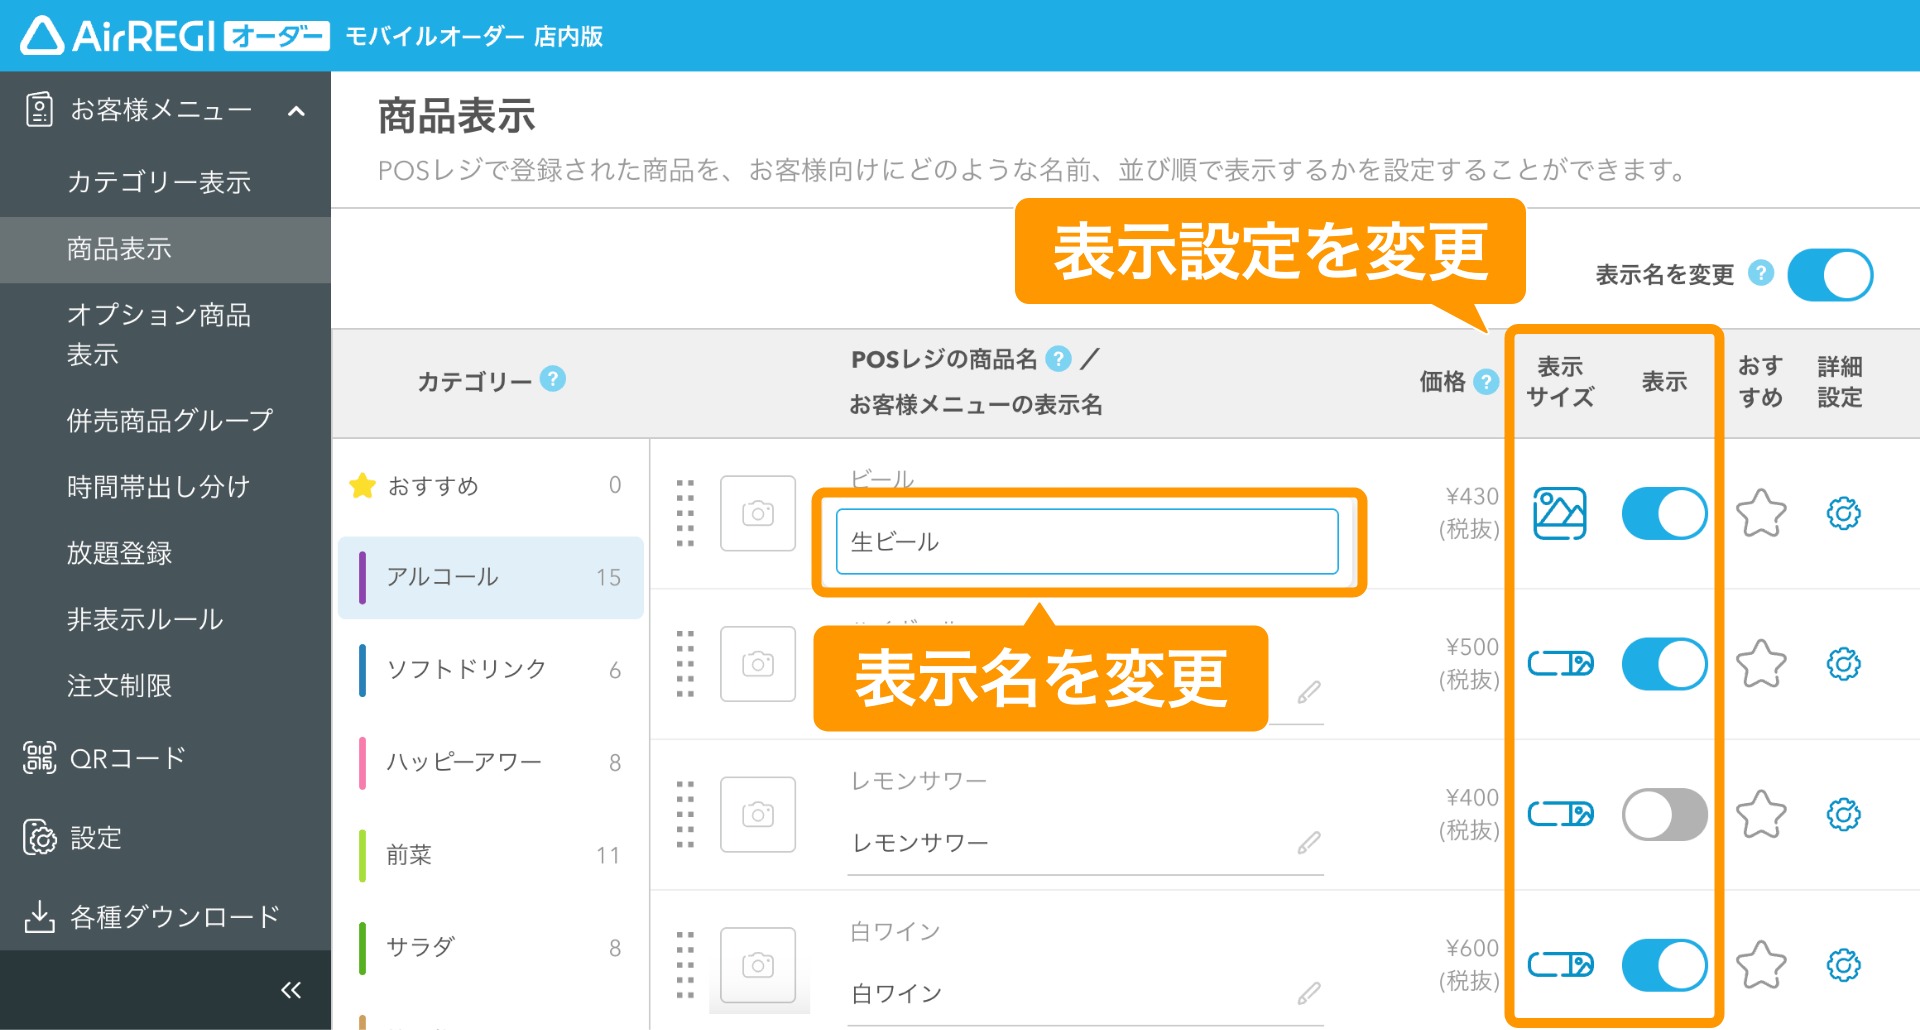Toggle the 表示名を変更 switch

[1830, 275]
